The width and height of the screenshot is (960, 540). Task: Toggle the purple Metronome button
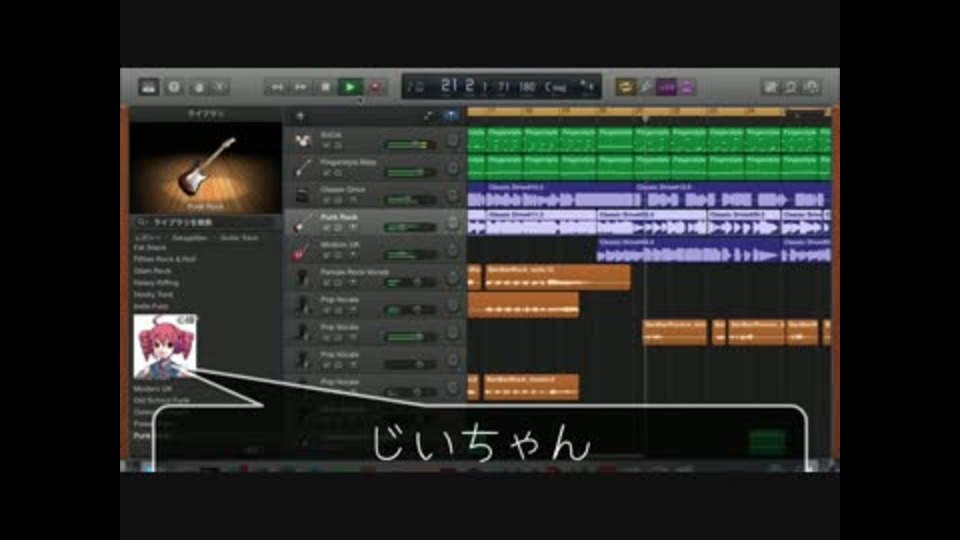tap(686, 87)
